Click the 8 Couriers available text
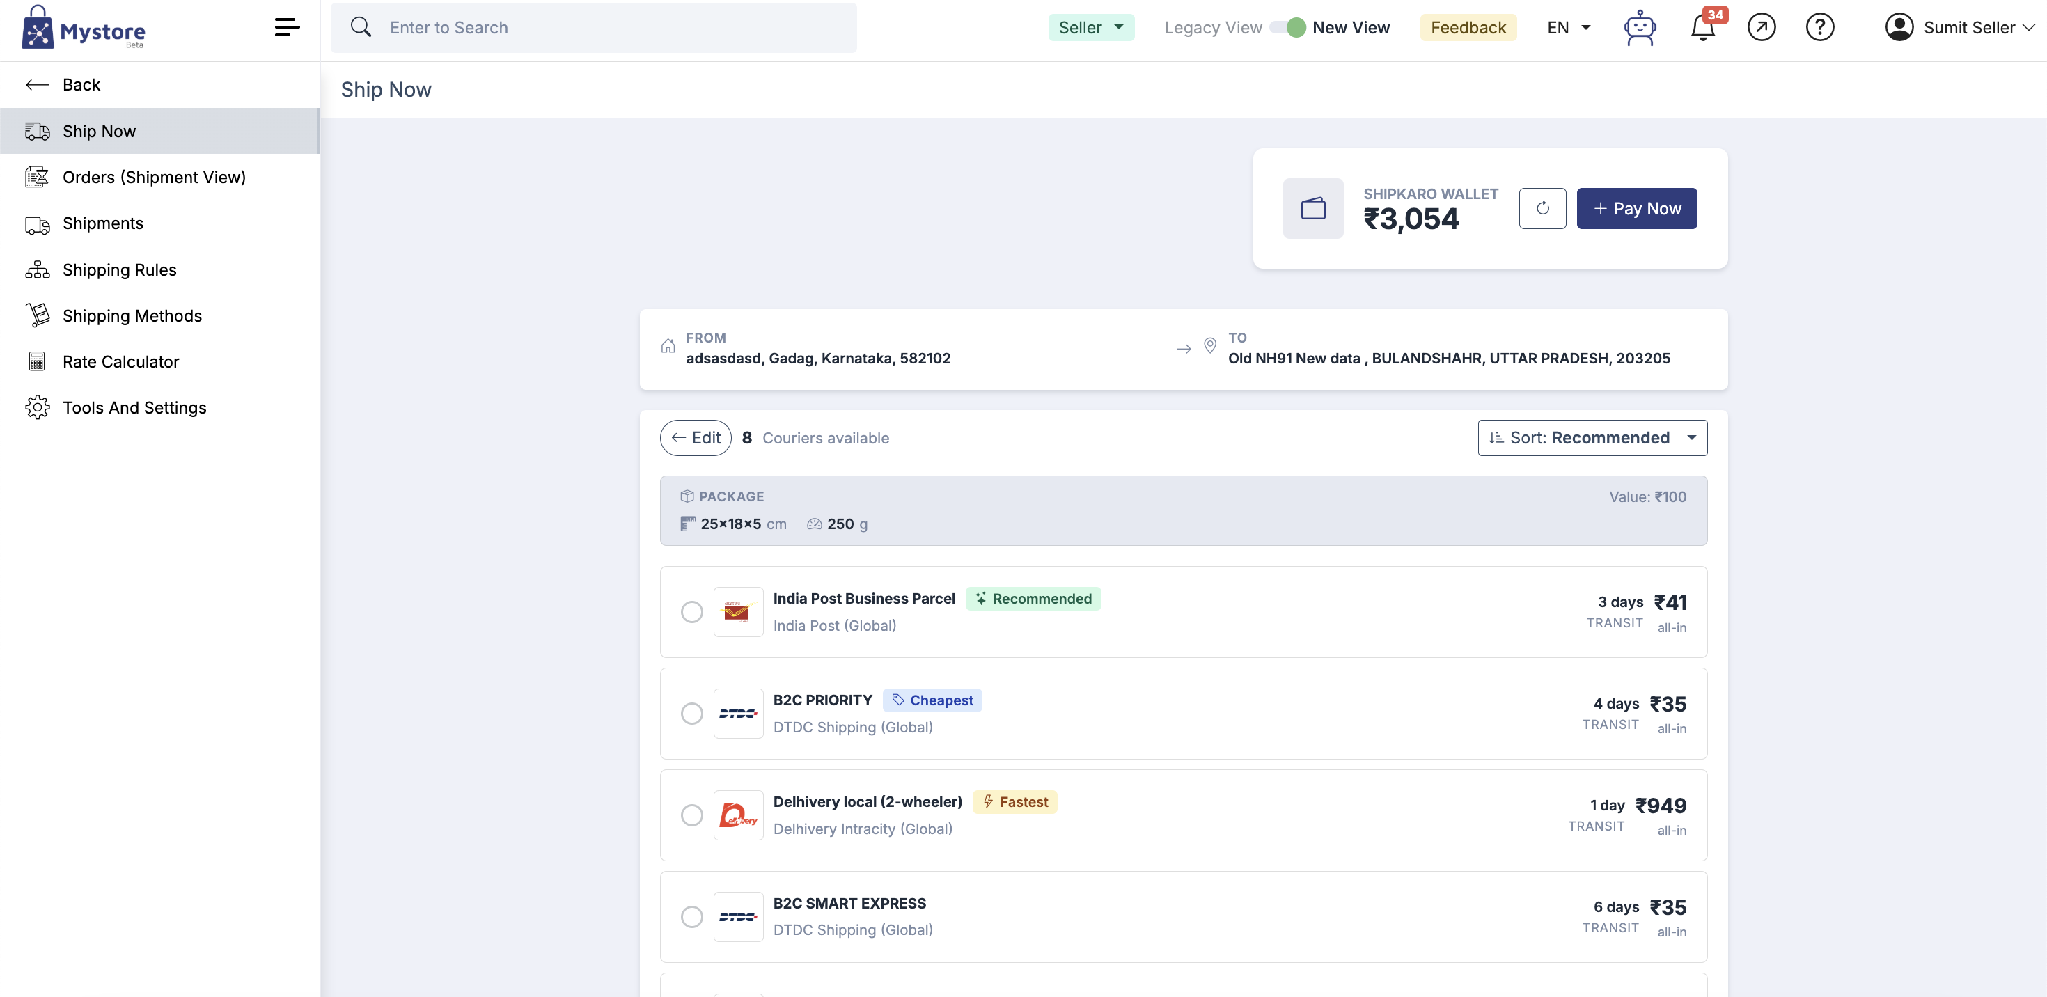This screenshot has width=2047, height=997. click(x=815, y=438)
